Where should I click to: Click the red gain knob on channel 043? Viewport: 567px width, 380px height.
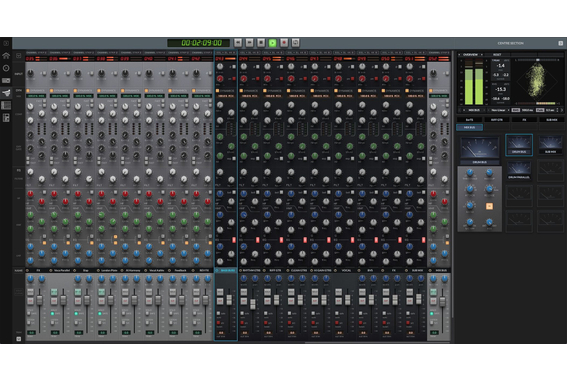coord(220,78)
